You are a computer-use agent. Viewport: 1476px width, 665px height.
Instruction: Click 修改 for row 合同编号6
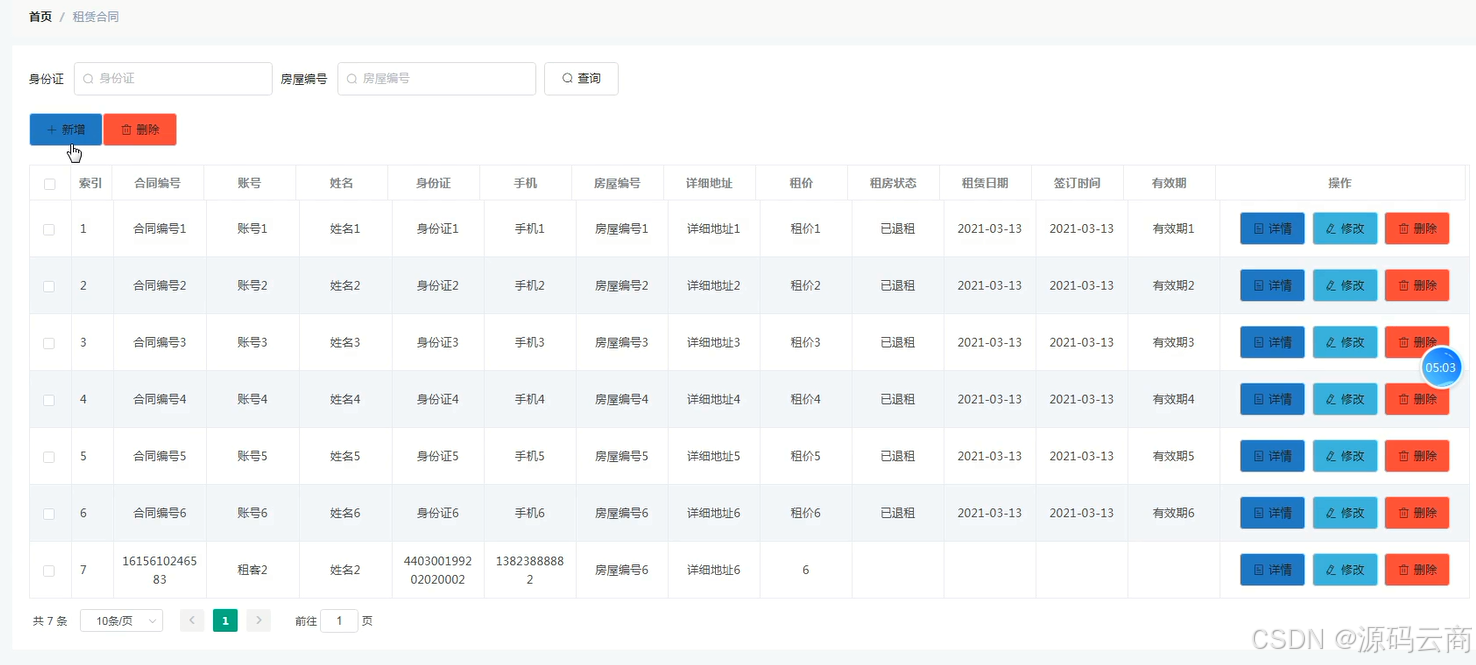1345,514
